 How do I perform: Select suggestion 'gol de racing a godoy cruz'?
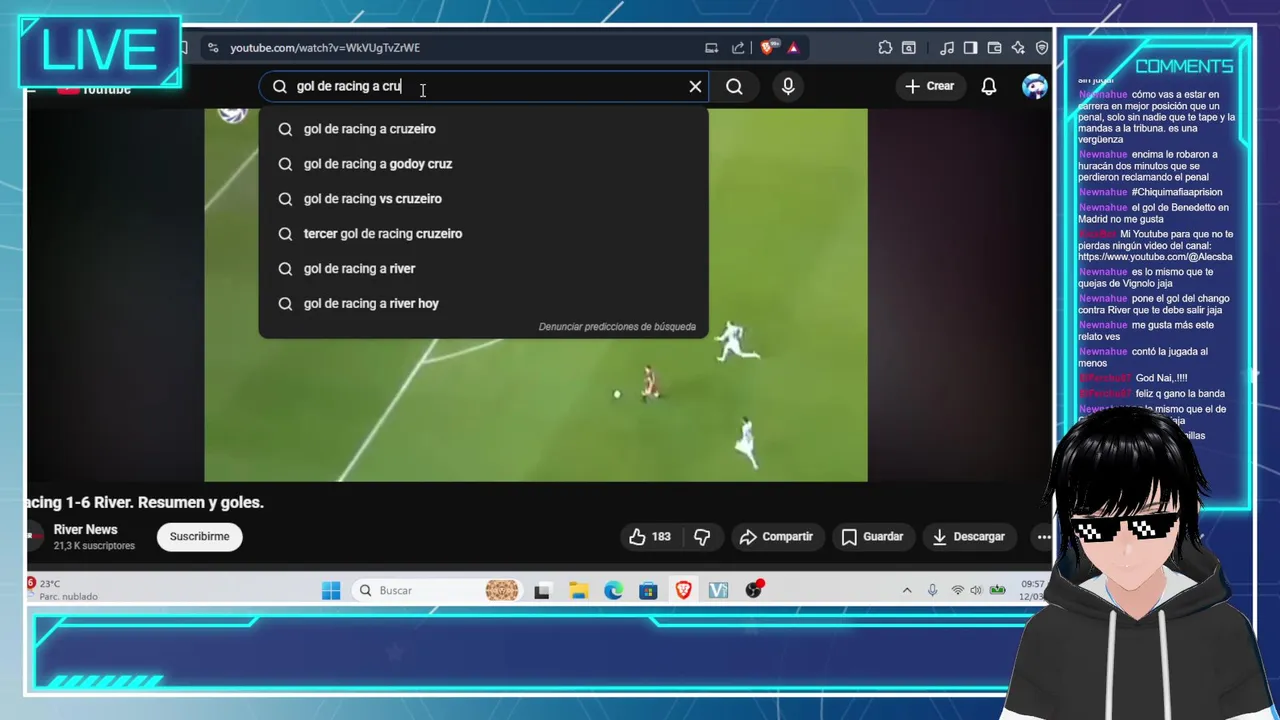(x=483, y=164)
